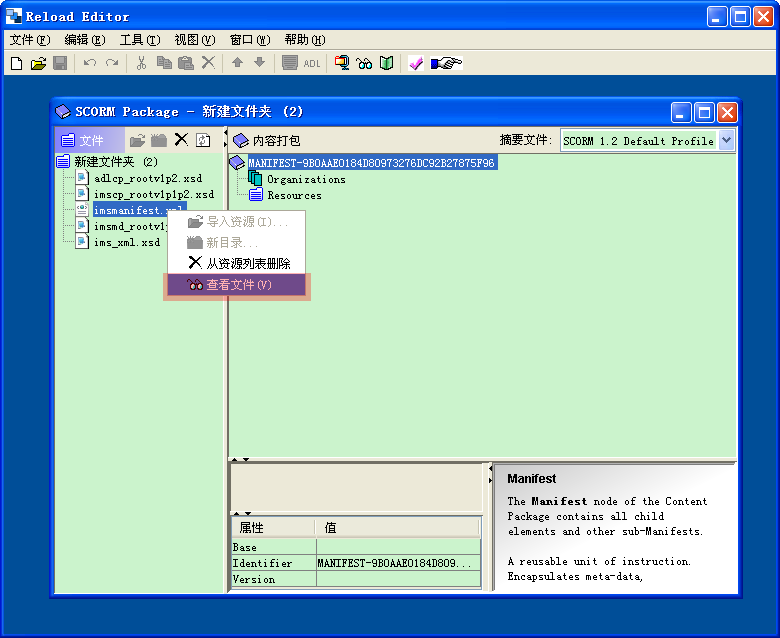Click the purple checkmark validate icon
Image resolution: width=780 pixels, height=638 pixels.
416,63
